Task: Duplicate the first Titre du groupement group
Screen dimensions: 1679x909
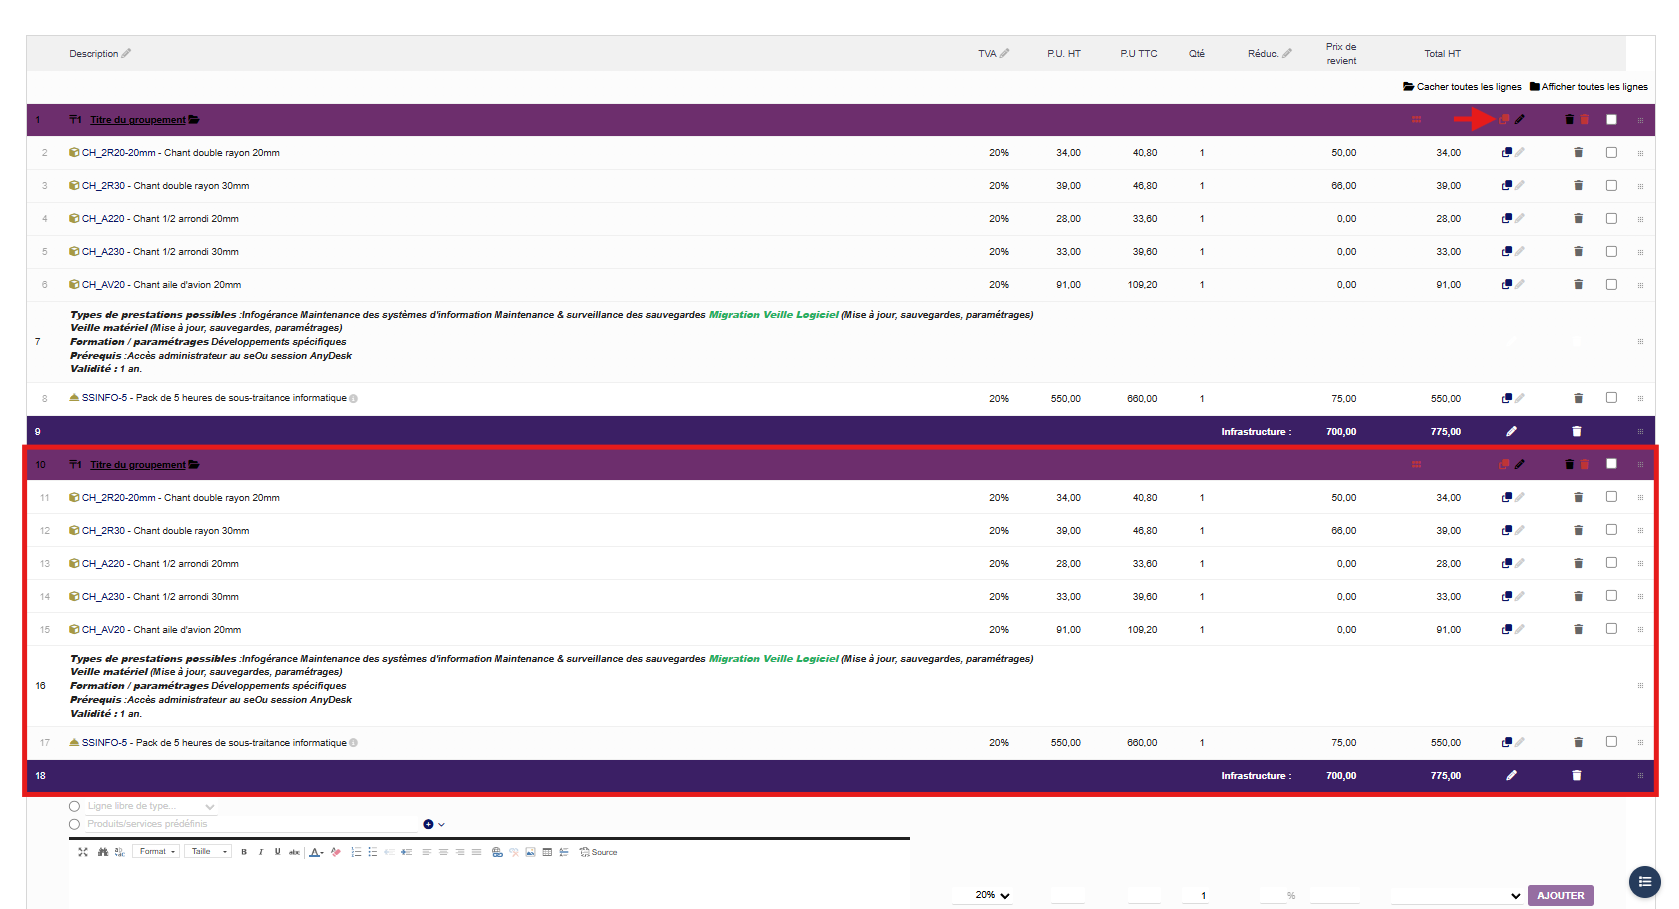Action: tap(1504, 120)
